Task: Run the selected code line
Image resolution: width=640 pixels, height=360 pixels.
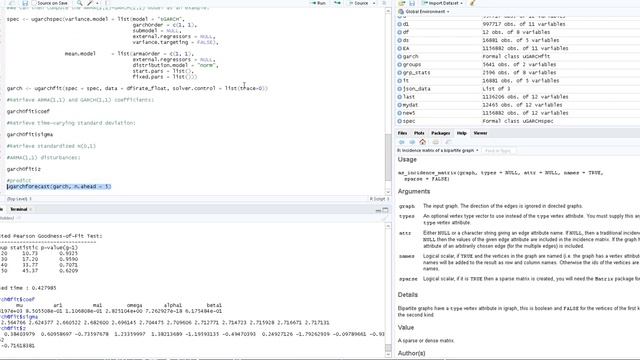Action: coord(318,3)
